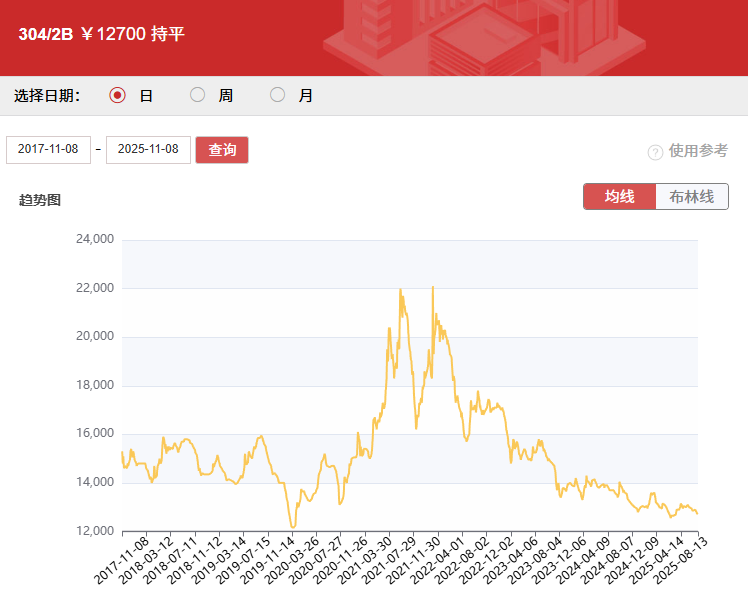Switch to the 布林线 Bollinger band tab
Viewport: 748px width, 592px height.
[692, 197]
